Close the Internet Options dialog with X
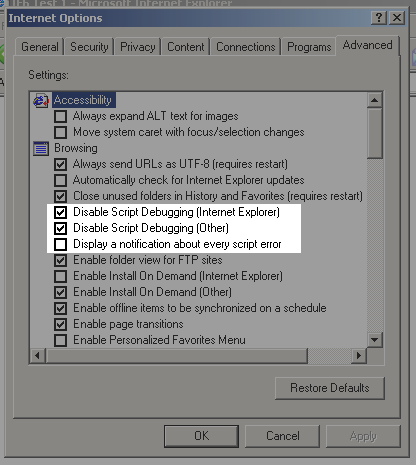416x465 pixels. click(x=397, y=18)
